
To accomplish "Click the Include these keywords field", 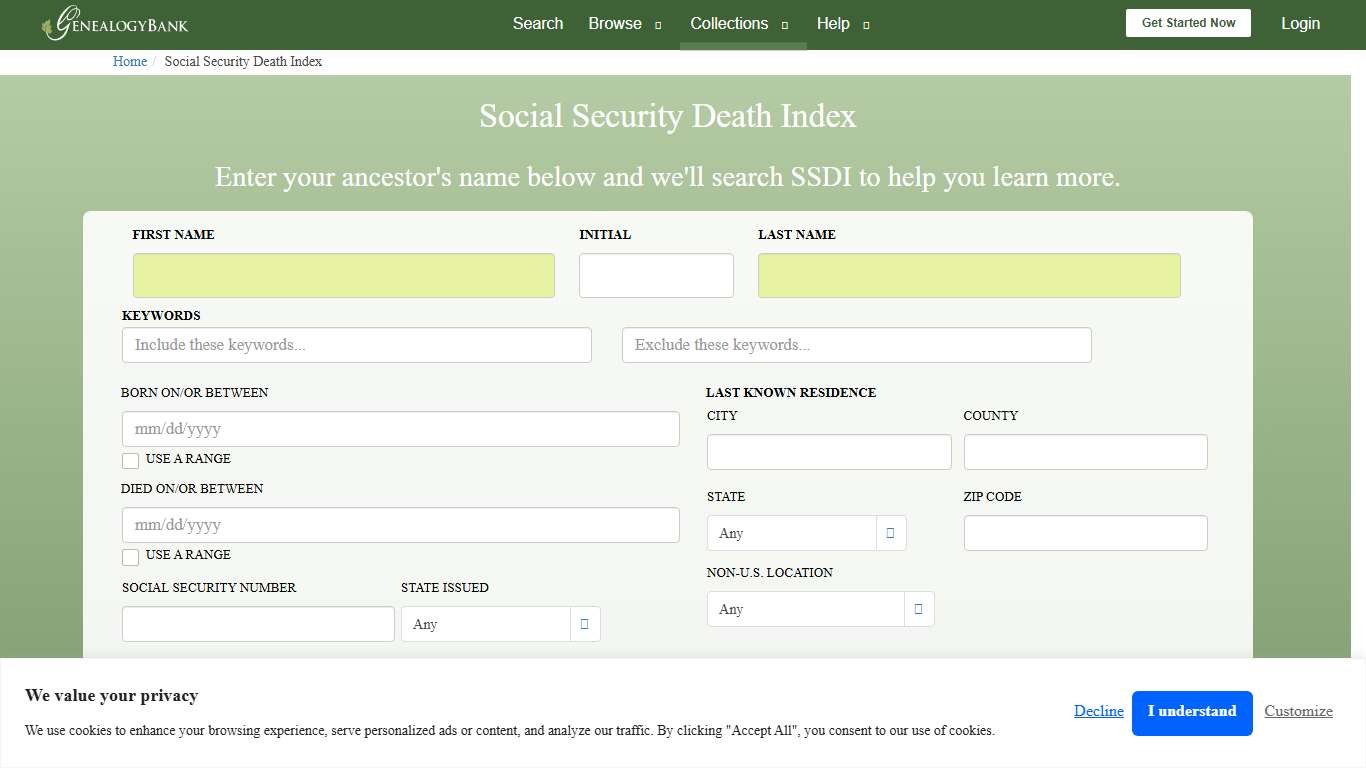I will point(356,344).
